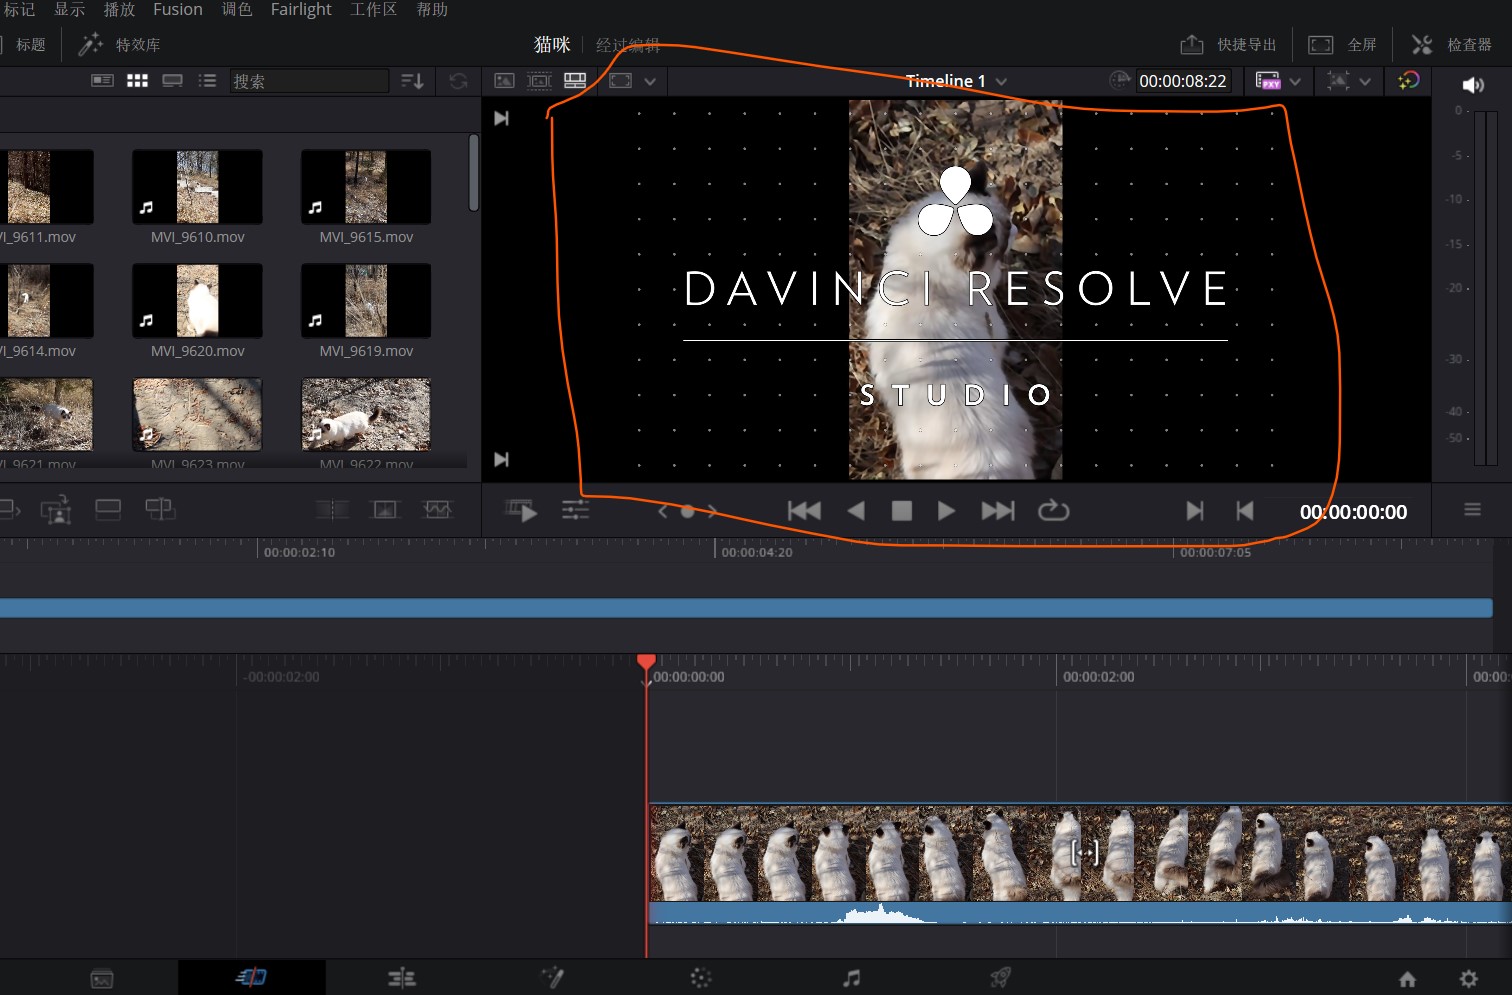Jump to the first frame of the timeline
The width and height of the screenshot is (1512, 995).
pyautogui.click(x=804, y=511)
